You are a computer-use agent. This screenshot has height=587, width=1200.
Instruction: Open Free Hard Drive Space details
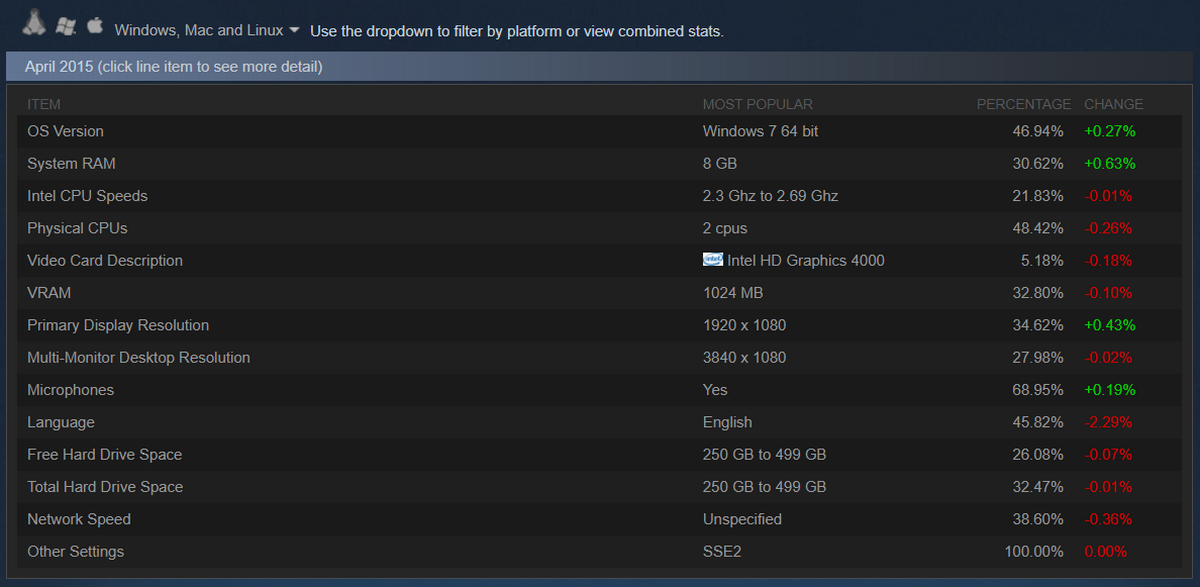[600, 454]
